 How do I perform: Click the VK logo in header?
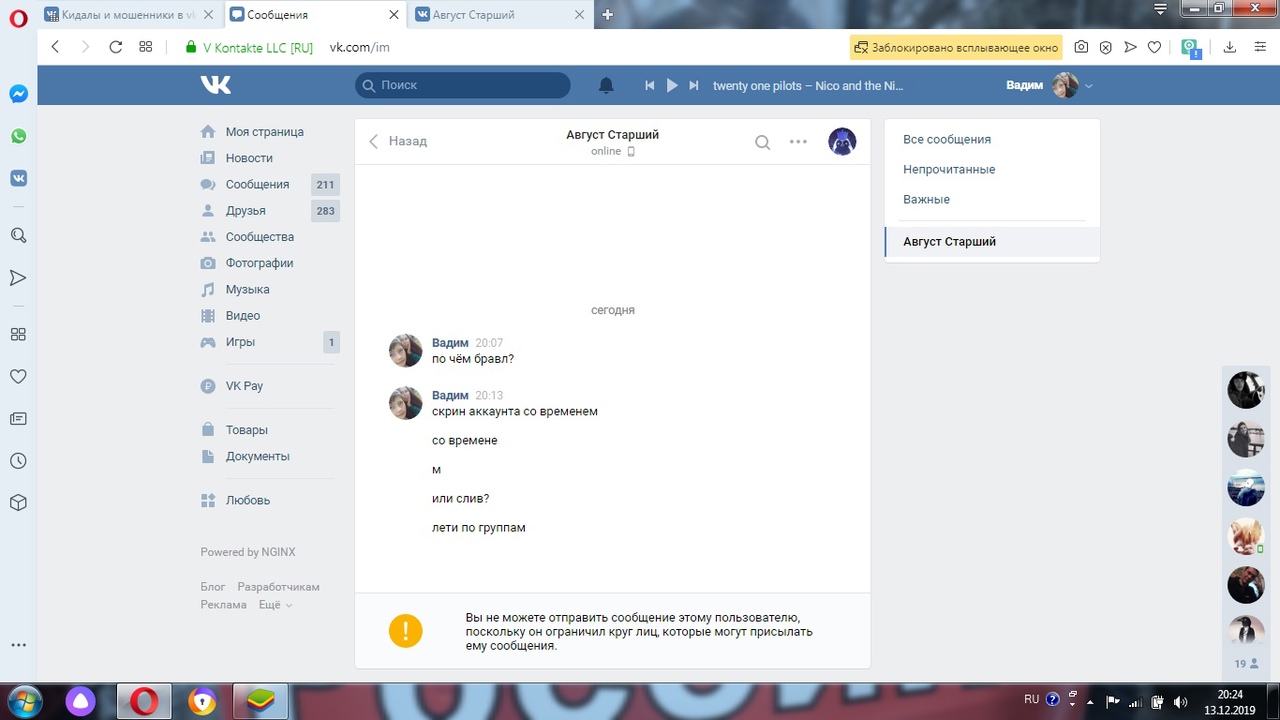click(x=215, y=85)
